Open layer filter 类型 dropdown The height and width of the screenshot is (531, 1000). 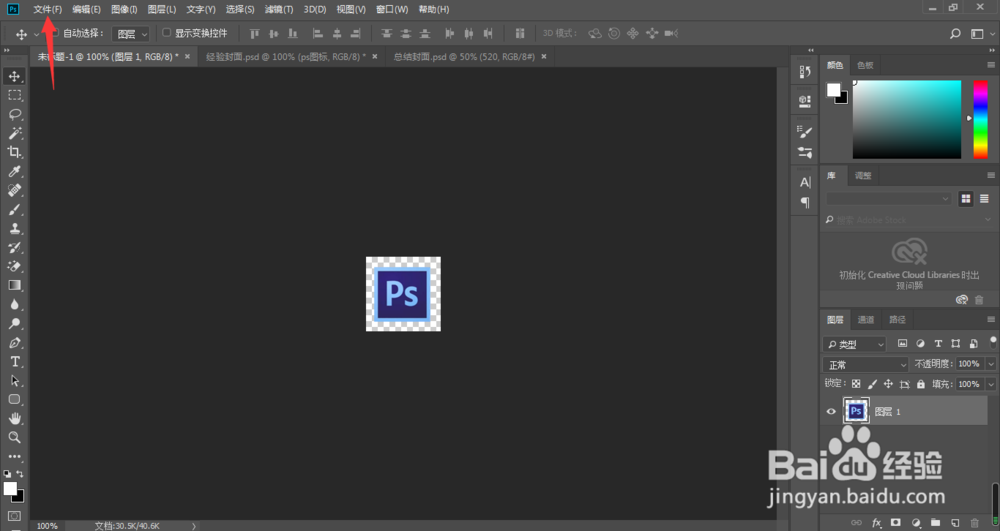click(x=855, y=344)
